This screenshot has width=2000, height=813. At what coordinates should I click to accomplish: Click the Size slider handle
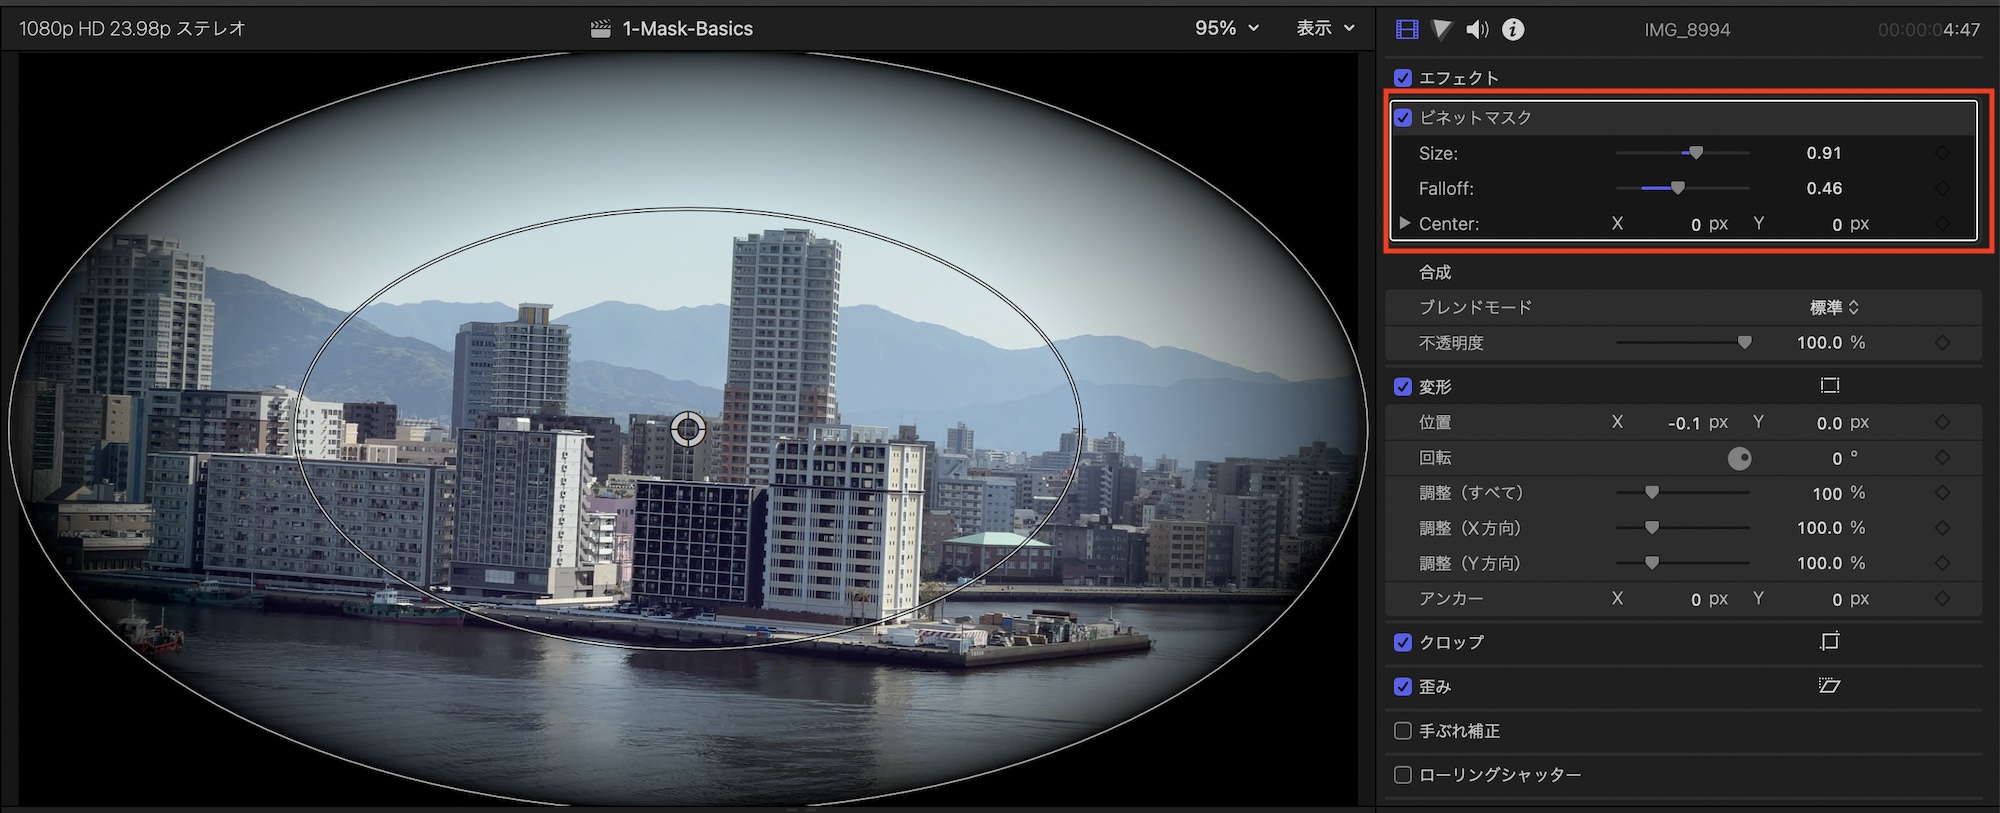point(1696,153)
